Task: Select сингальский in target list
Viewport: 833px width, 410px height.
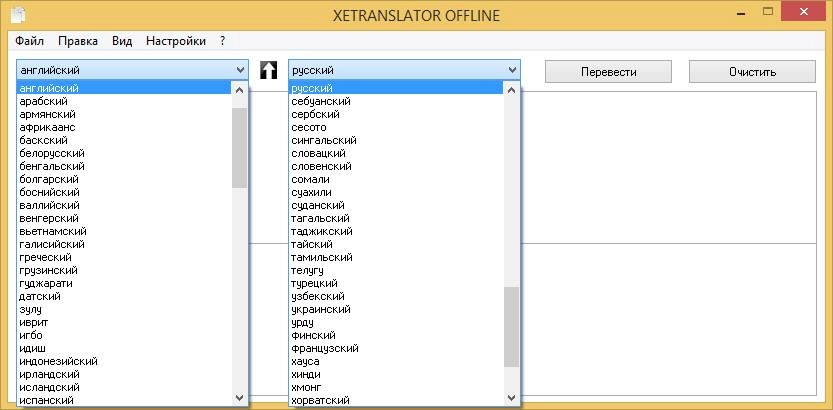Action: (x=396, y=140)
